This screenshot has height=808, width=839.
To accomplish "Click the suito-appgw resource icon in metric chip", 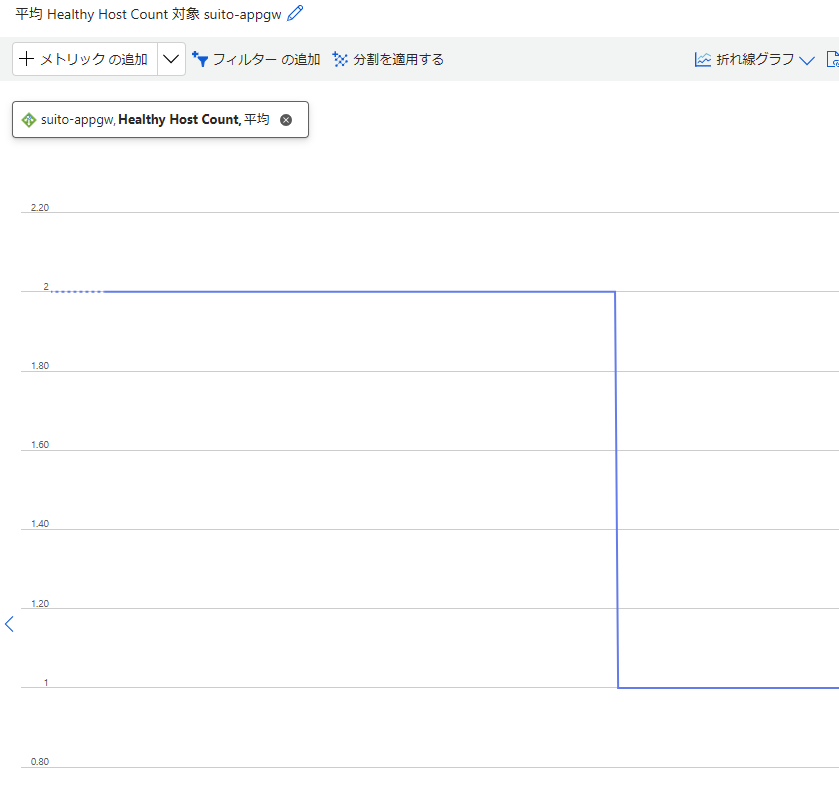I will tap(29, 120).
